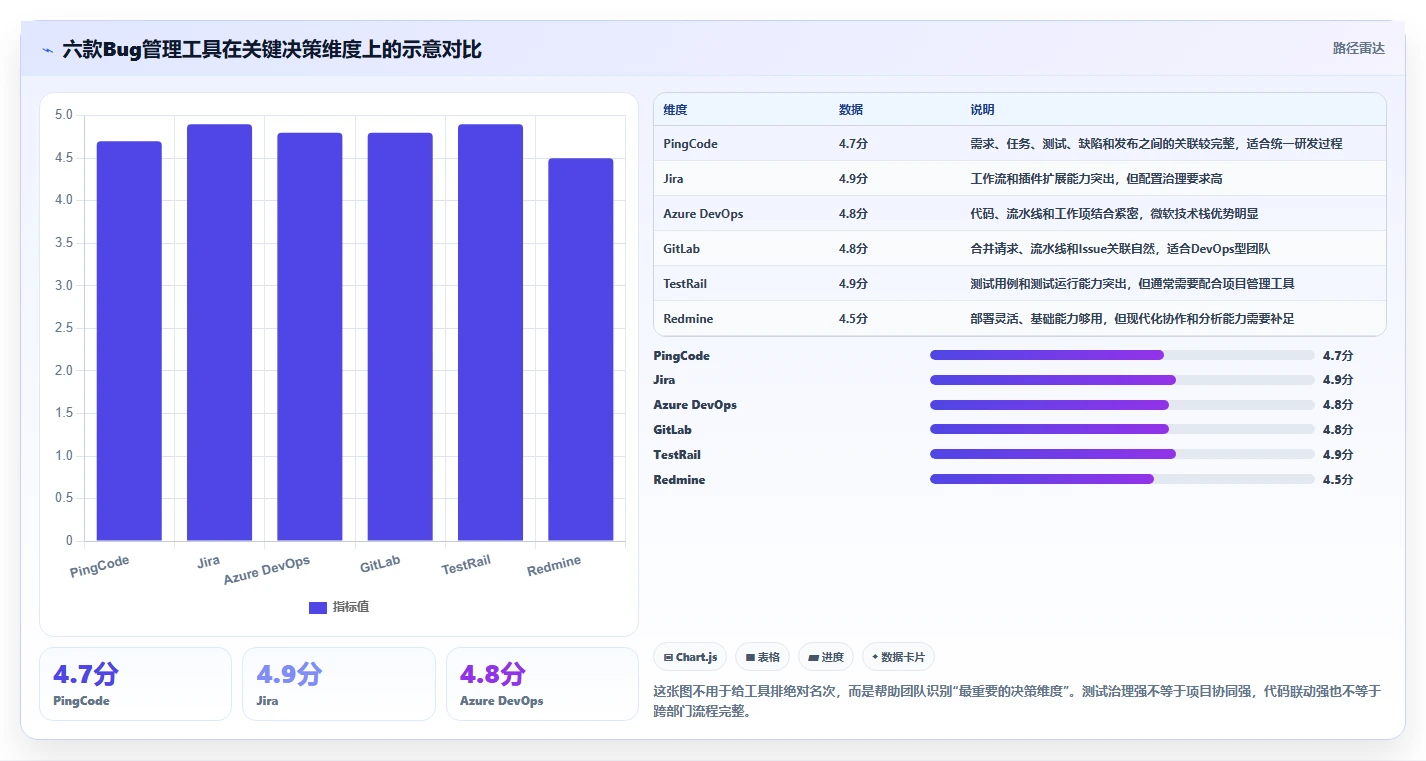The image size is (1426, 761).
Task: Click the GitLab description about 合并请求
Action: coord(1120,249)
